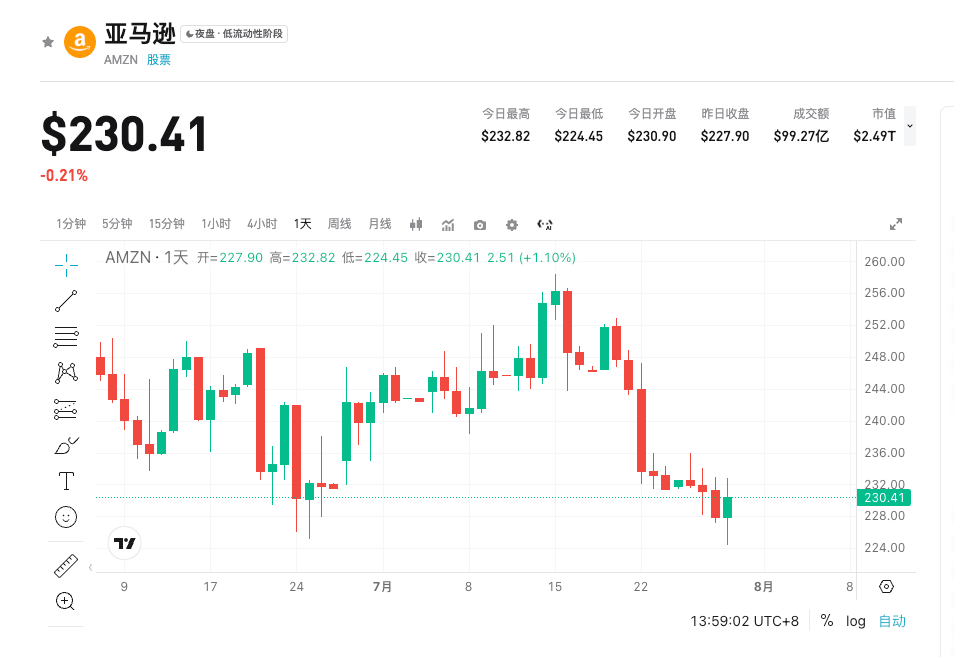This screenshot has width=954, height=657.
Task: Click the zoom in magnifier tool
Action: coord(65,601)
